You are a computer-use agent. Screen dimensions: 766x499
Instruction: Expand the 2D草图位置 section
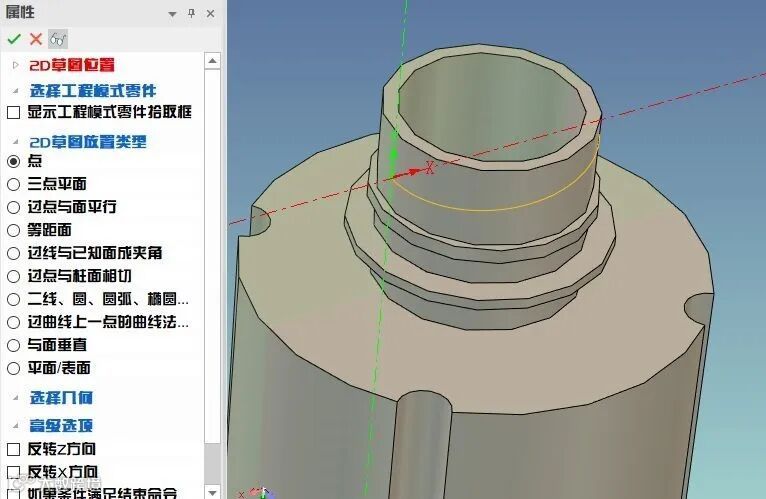click(x=15, y=65)
